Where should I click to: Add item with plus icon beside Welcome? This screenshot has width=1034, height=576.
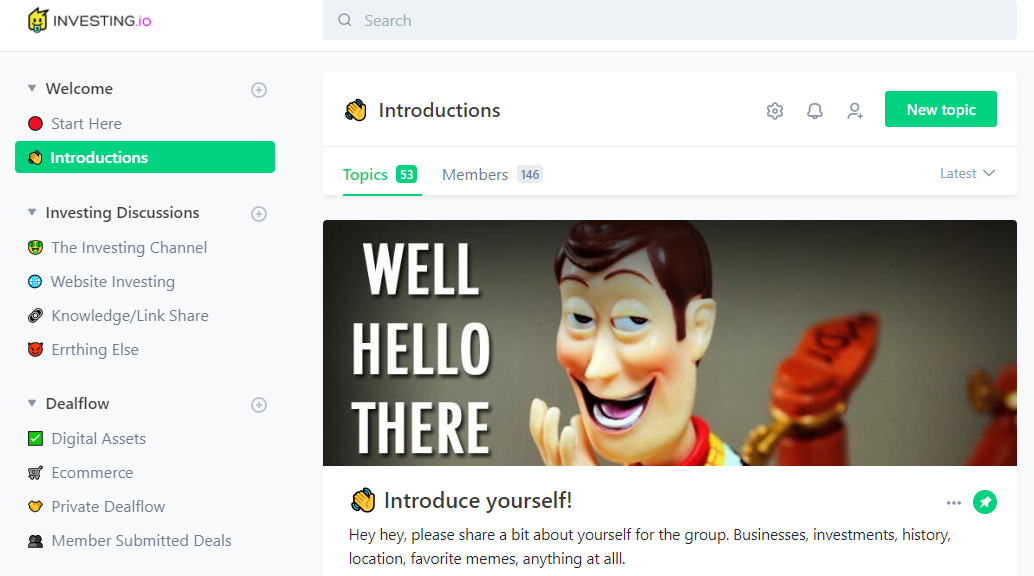point(258,90)
